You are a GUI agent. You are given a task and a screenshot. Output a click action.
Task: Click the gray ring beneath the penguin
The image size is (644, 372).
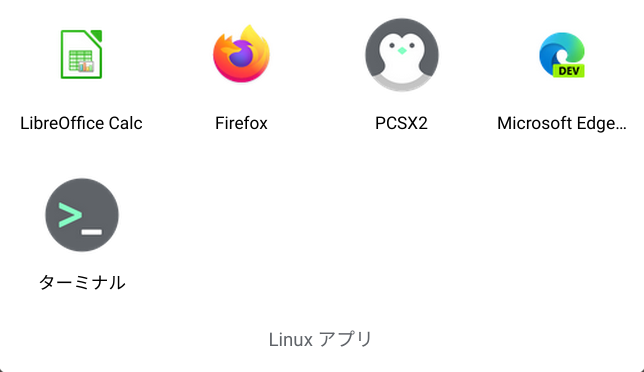(x=402, y=83)
